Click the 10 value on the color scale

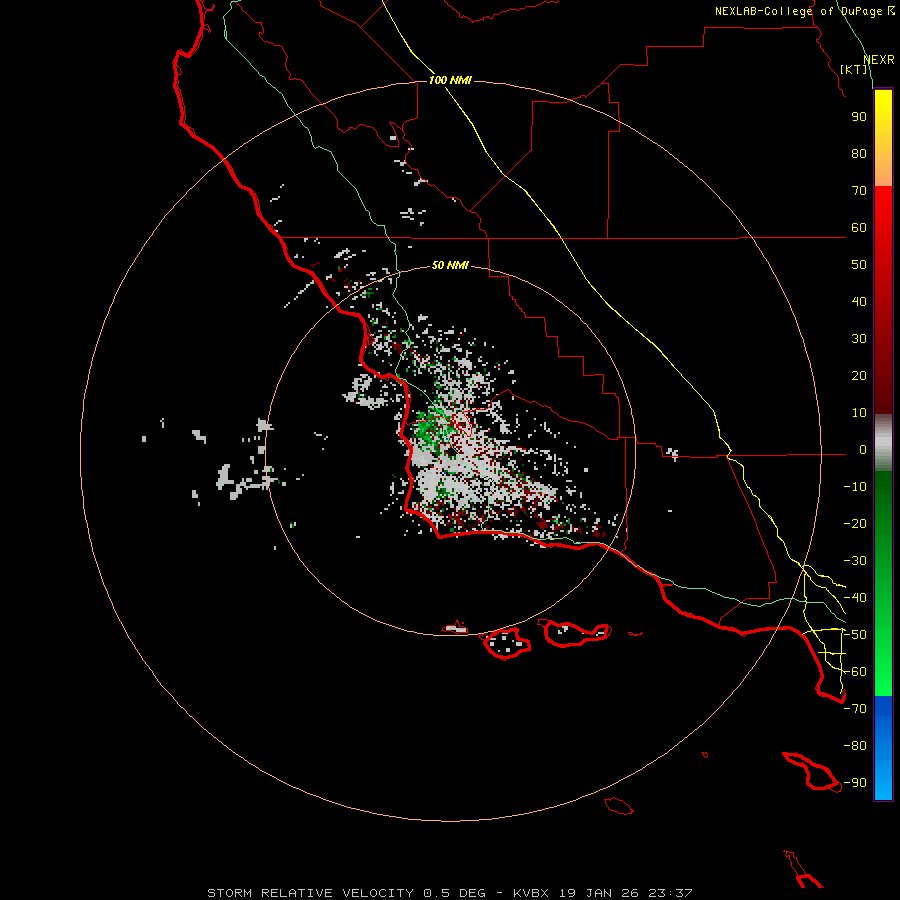click(859, 413)
